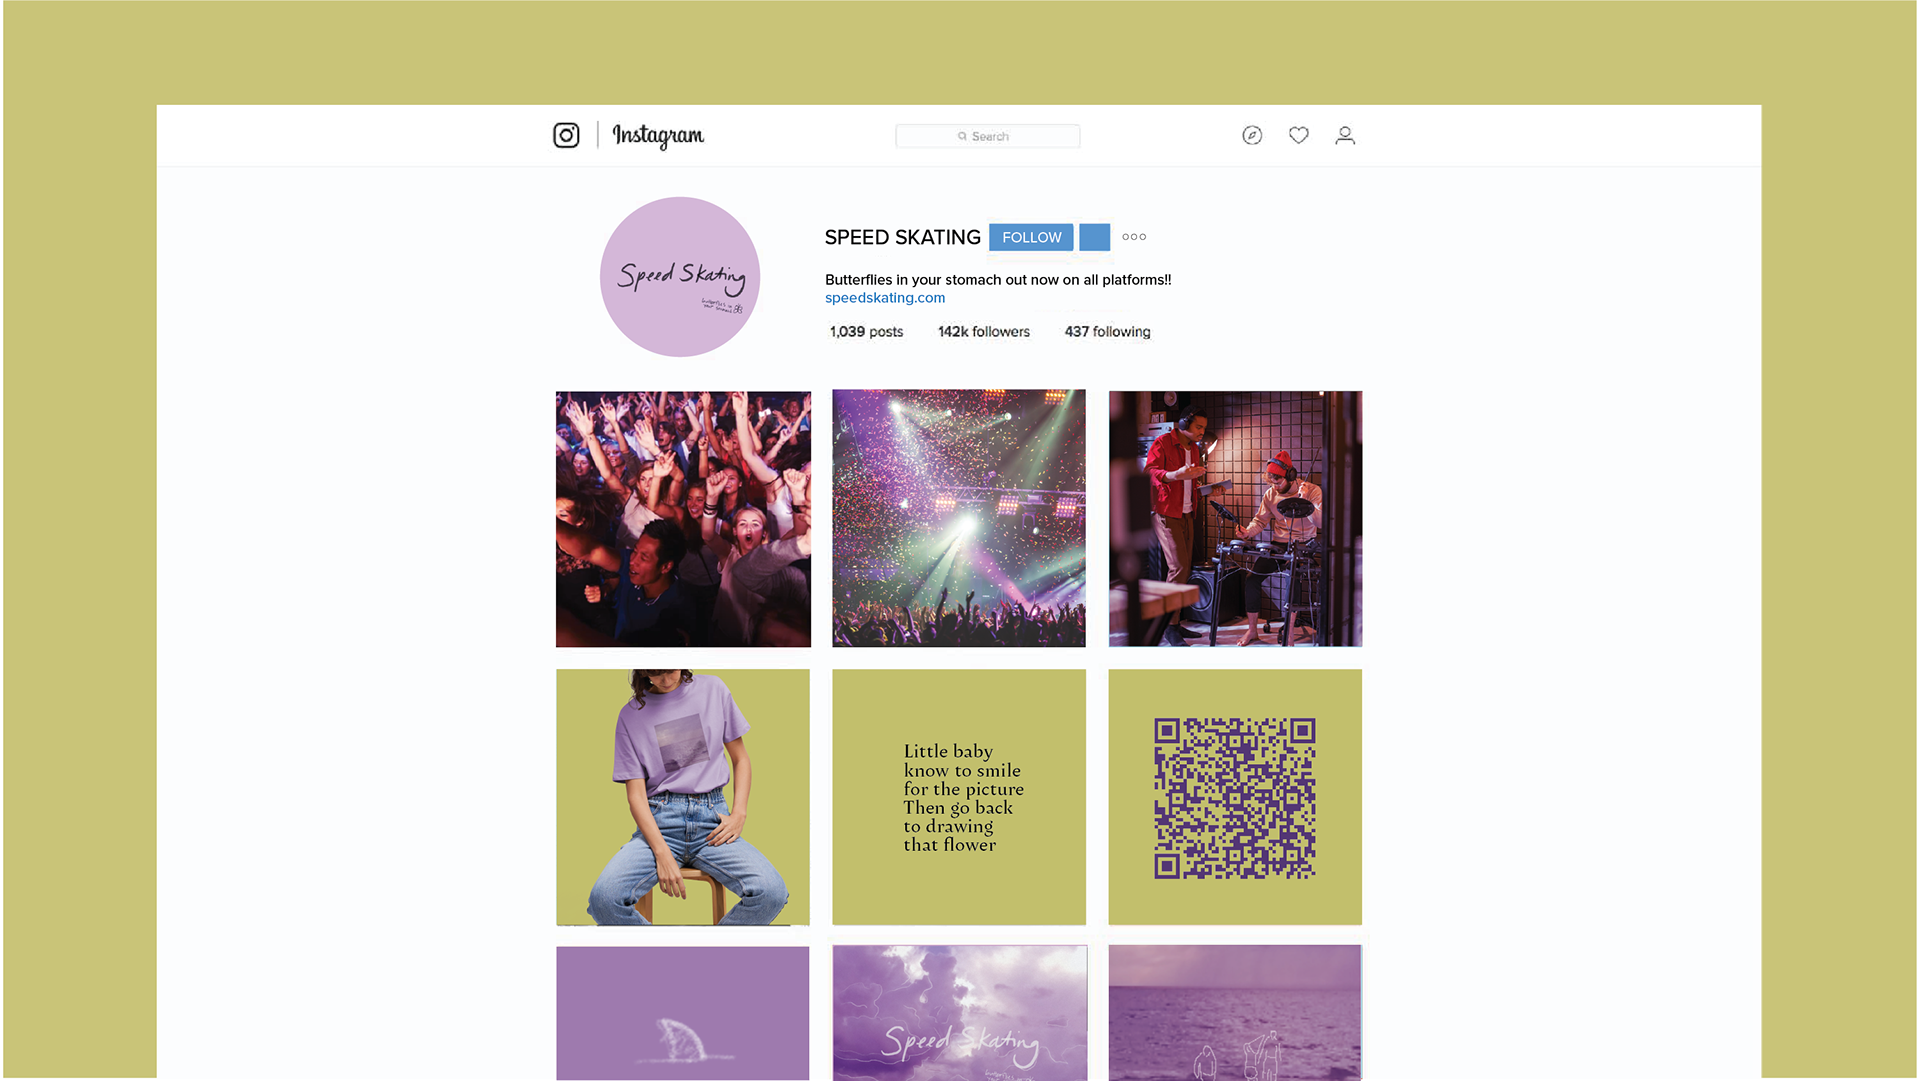Screen dimensions: 1920x1081
Task: Click the Speed Skating profile picture
Action: 680,277
